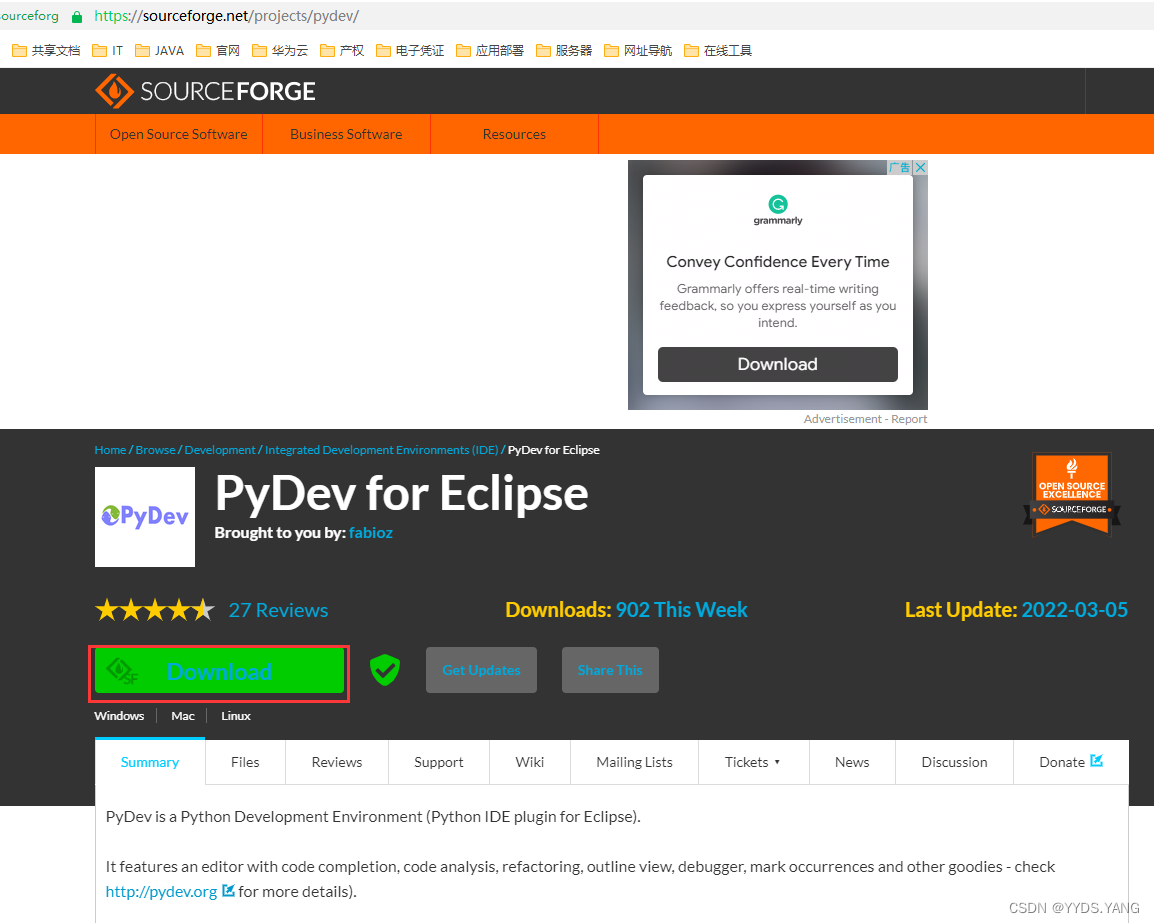Click the green secure padlock icon
The width and height of the screenshot is (1154, 923).
tap(77, 16)
